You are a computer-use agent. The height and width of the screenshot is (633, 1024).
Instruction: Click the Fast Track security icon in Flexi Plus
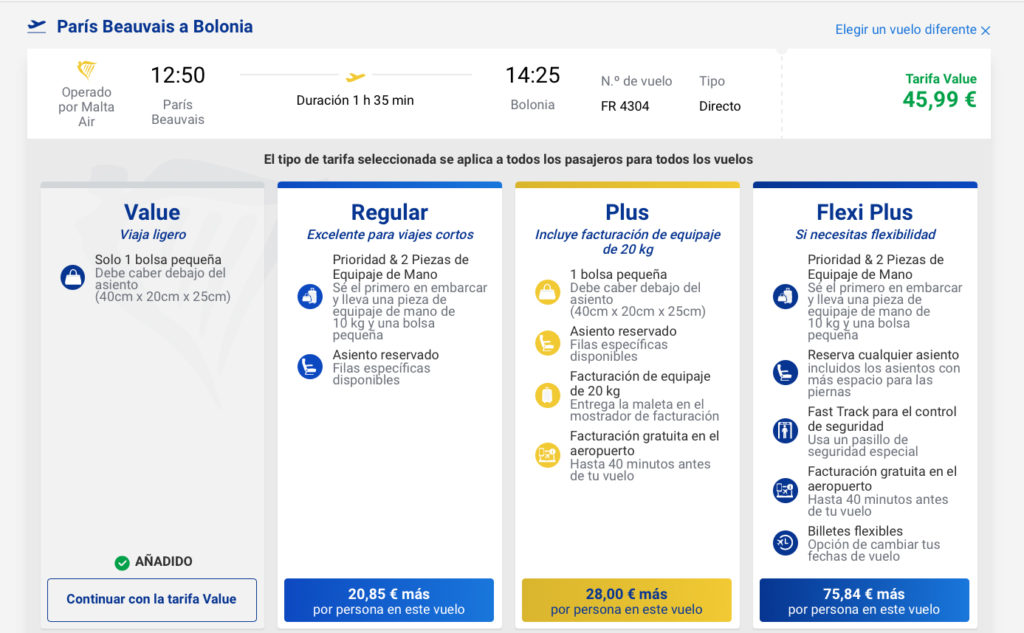click(x=785, y=430)
